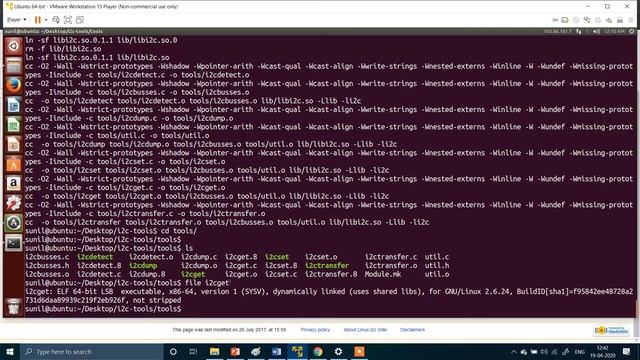This screenshot has height=360, width=640.
Task: Switch to PowerPoint in taskbar
Action: coord(235,351)
